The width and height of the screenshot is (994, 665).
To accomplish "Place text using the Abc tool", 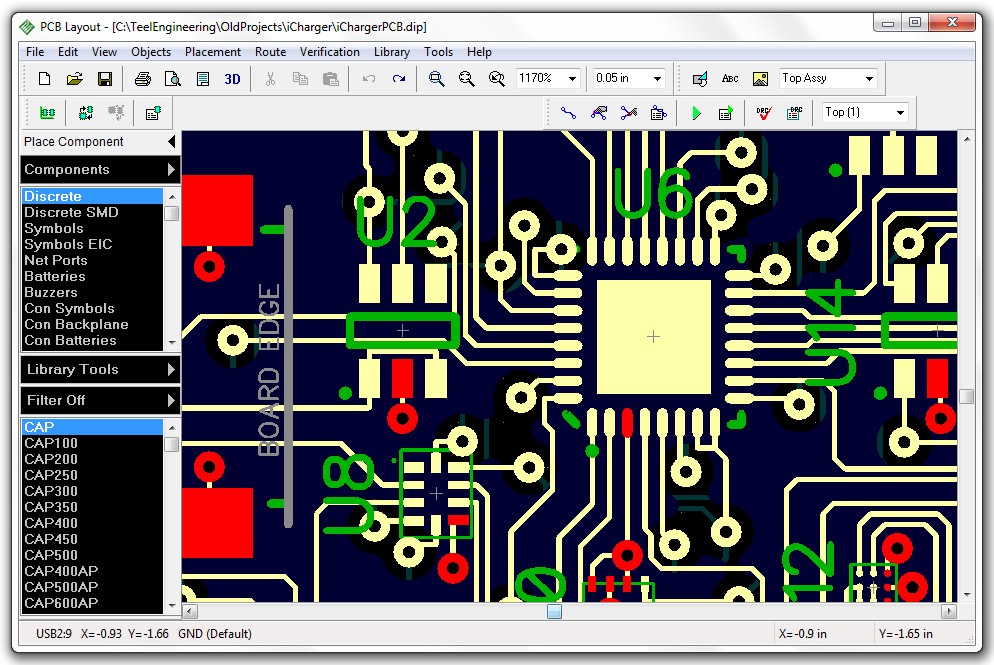I will tap(729, 78).
